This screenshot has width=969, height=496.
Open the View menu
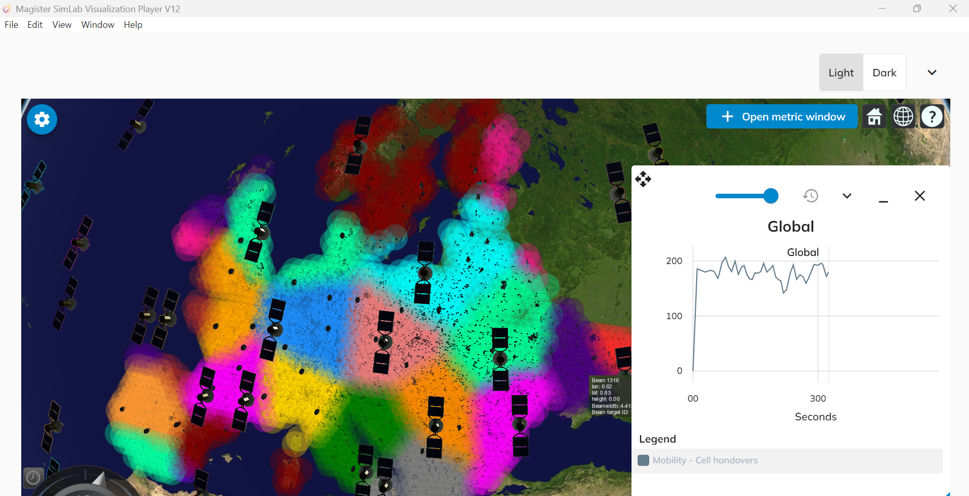coord(62,25)
